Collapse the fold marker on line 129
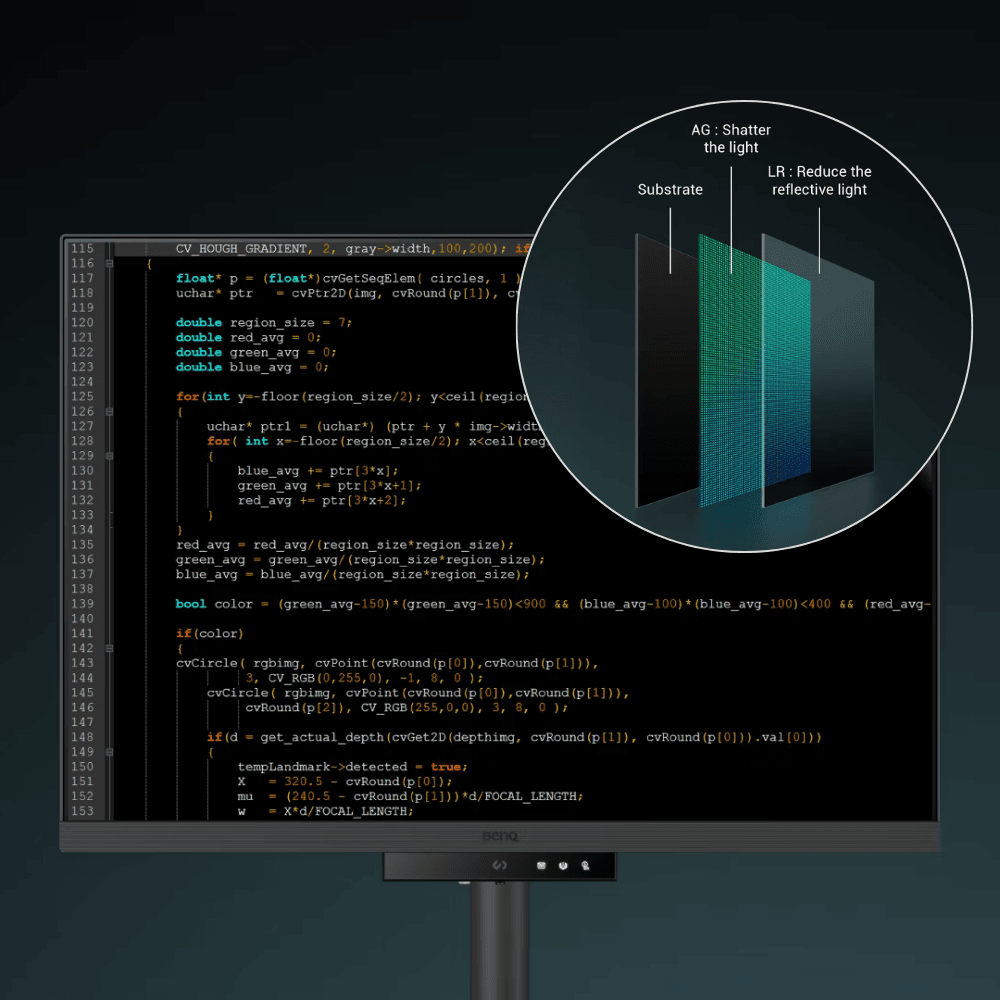Viewport: 1000px width, 1000px height. (110, 456)
